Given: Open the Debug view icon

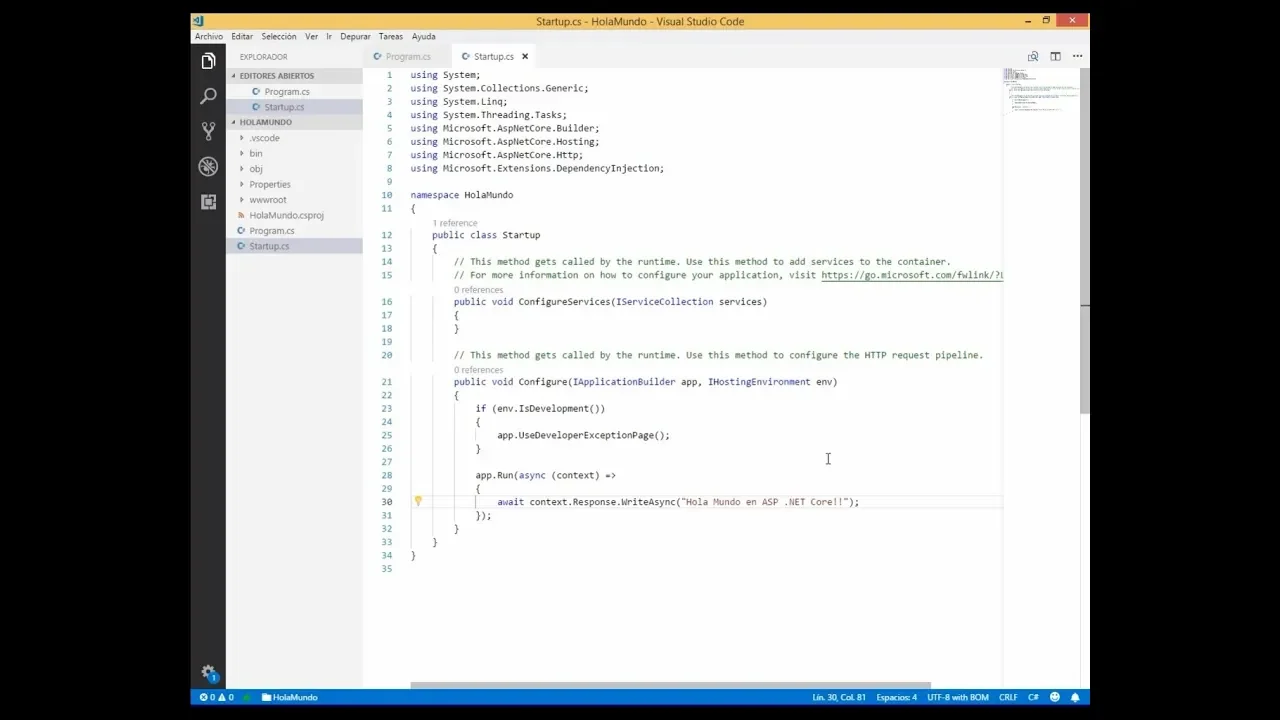Looking at the screenshot, I should coord(208,166).
